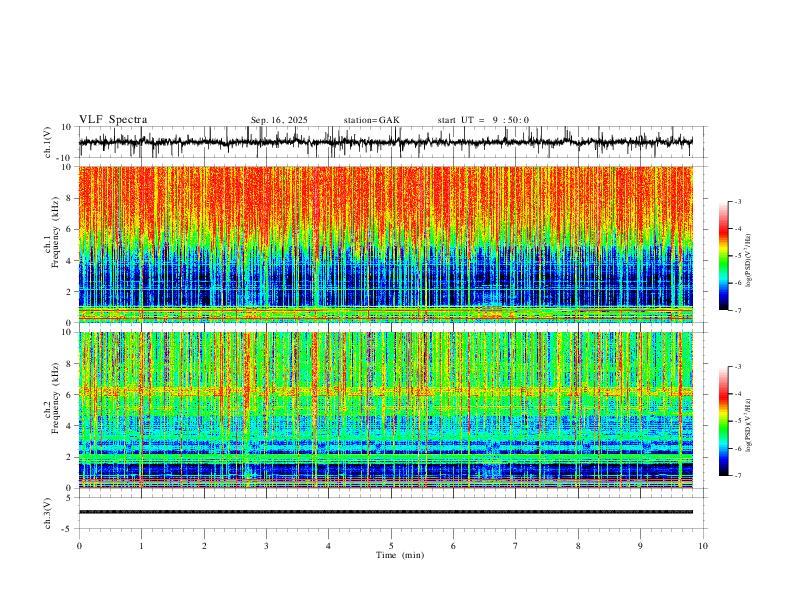This screenshot has width=792, height=612.
Task: Click the -3 label on ch.1 color scale
Action: (x=738, y=201)
